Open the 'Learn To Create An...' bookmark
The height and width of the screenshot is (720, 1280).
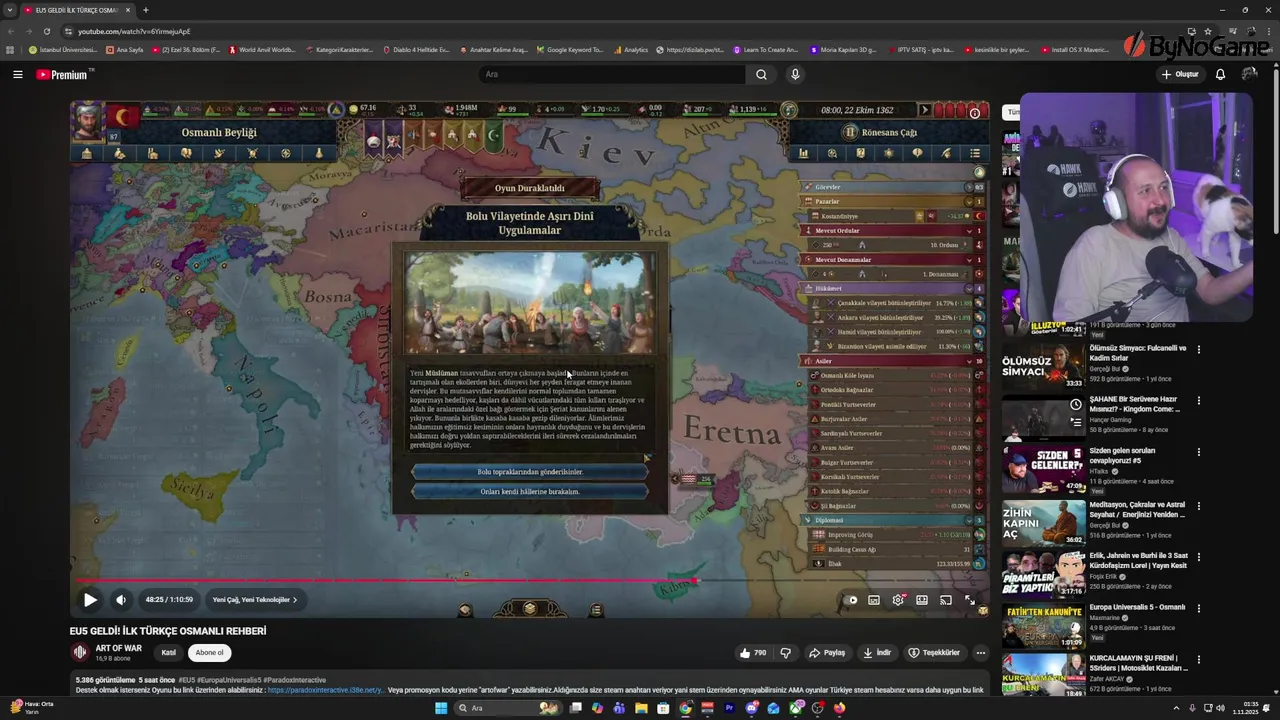coord(766,49)
